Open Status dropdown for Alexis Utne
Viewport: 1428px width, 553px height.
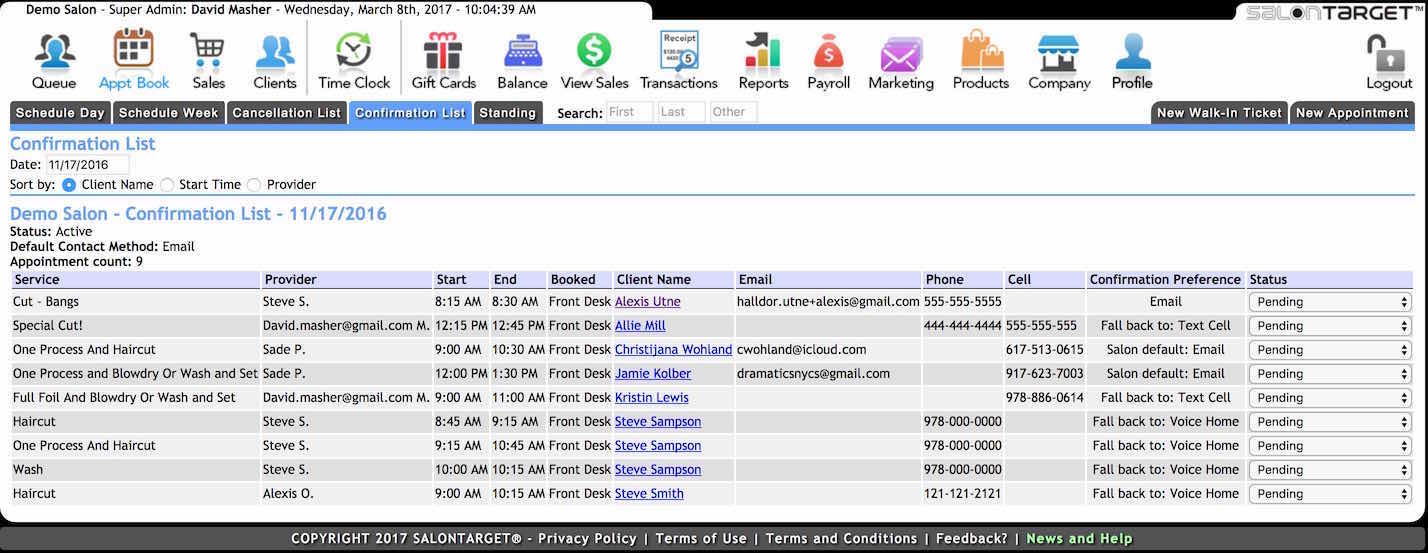coord(1329,302)
